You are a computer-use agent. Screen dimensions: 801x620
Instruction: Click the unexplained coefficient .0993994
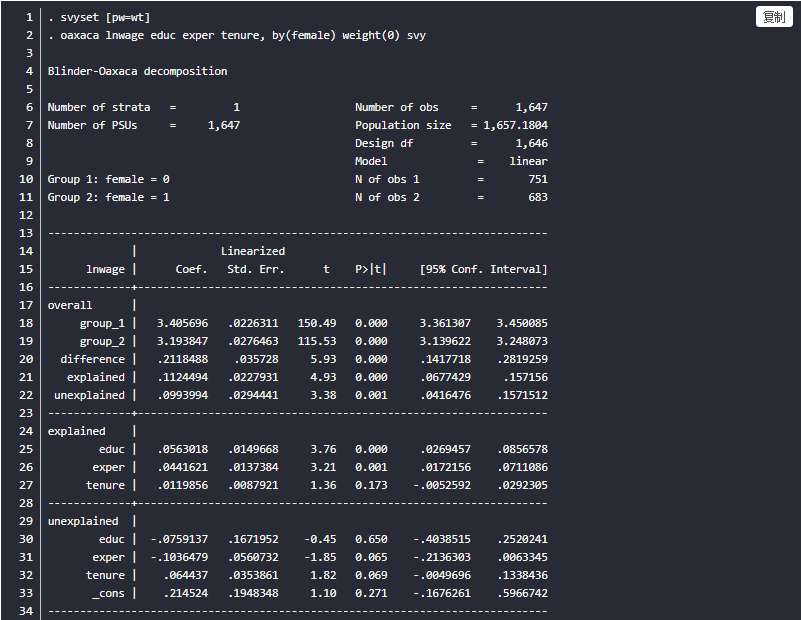pyautogui.click(x=182, y=395)
